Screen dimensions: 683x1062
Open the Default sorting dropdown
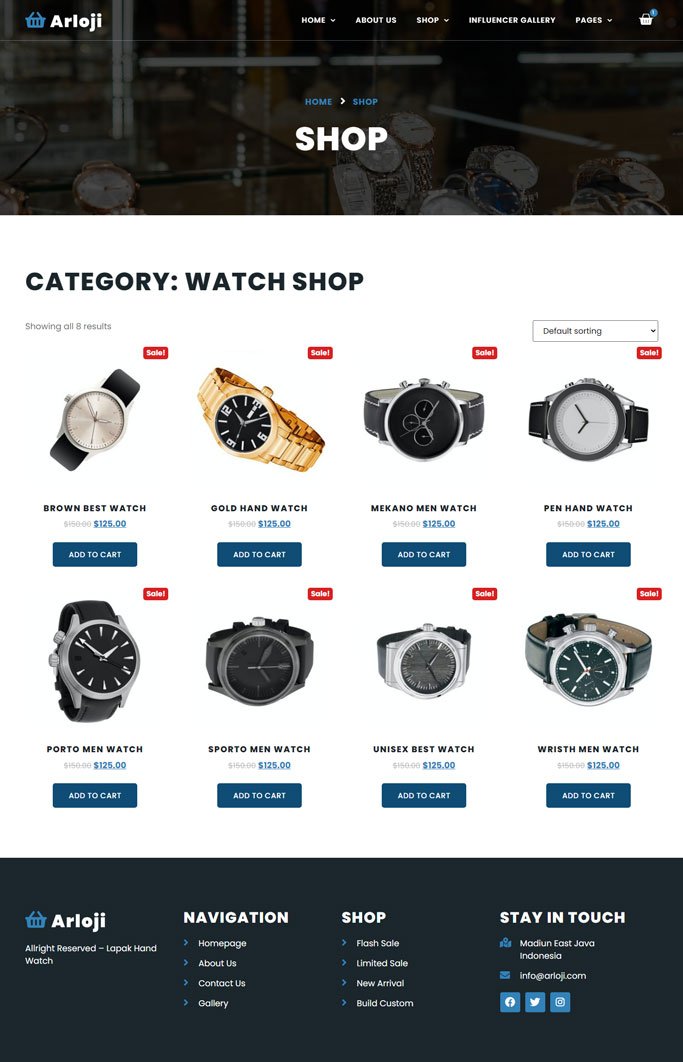595,331
